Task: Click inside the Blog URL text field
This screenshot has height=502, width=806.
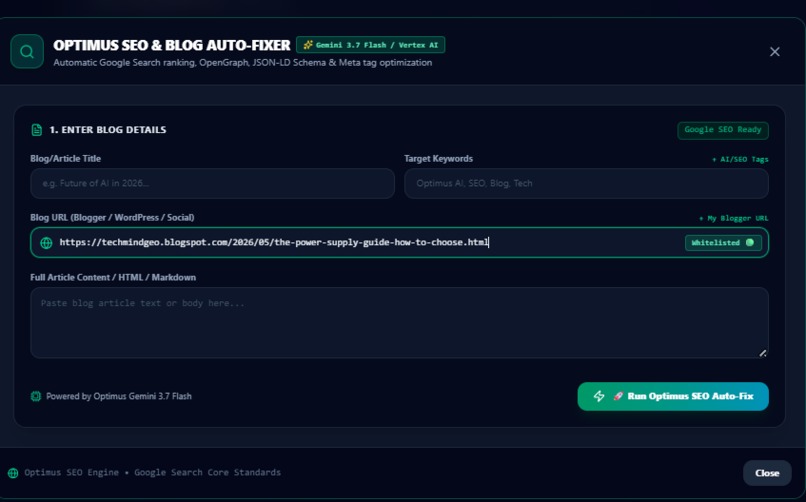Action: [399, 243]
